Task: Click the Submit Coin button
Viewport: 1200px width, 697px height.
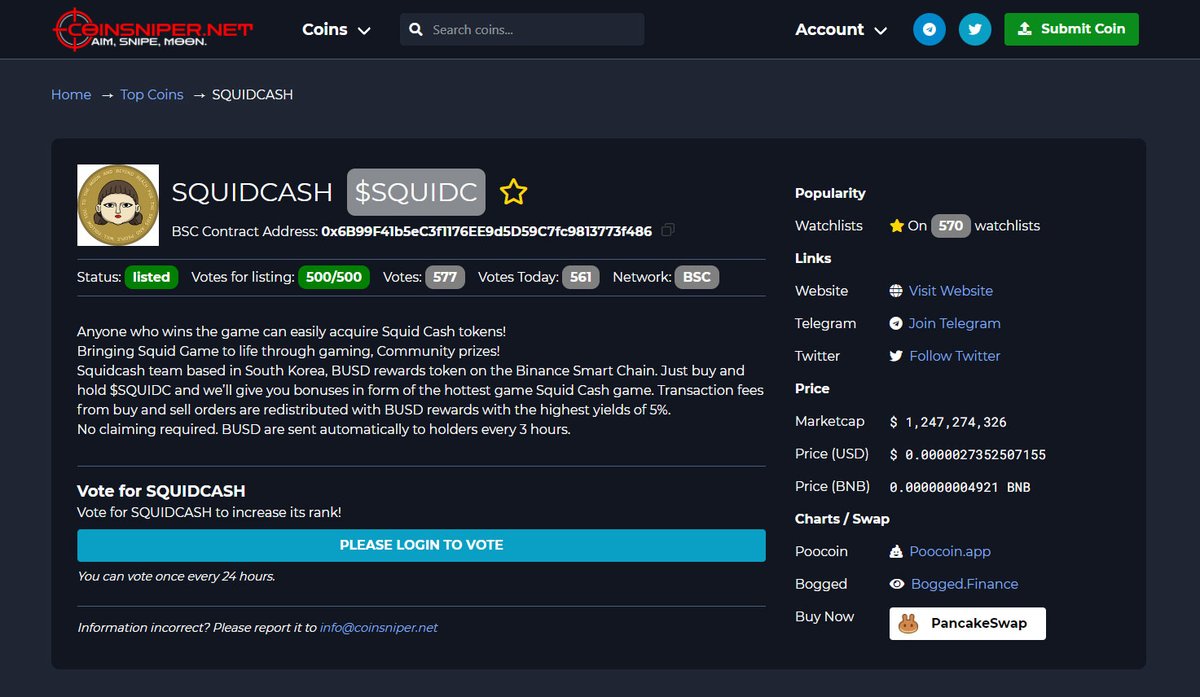Action: click(1071, 29)
